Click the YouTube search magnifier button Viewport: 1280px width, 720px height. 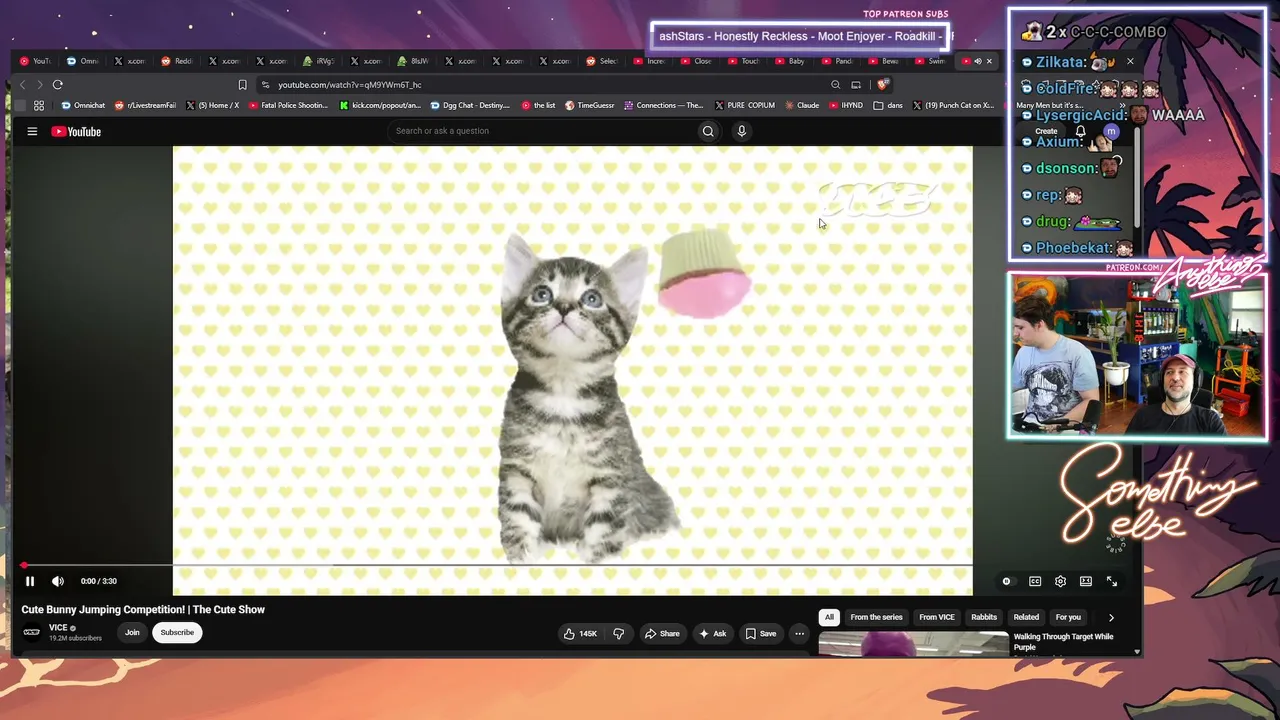[708, 131]
